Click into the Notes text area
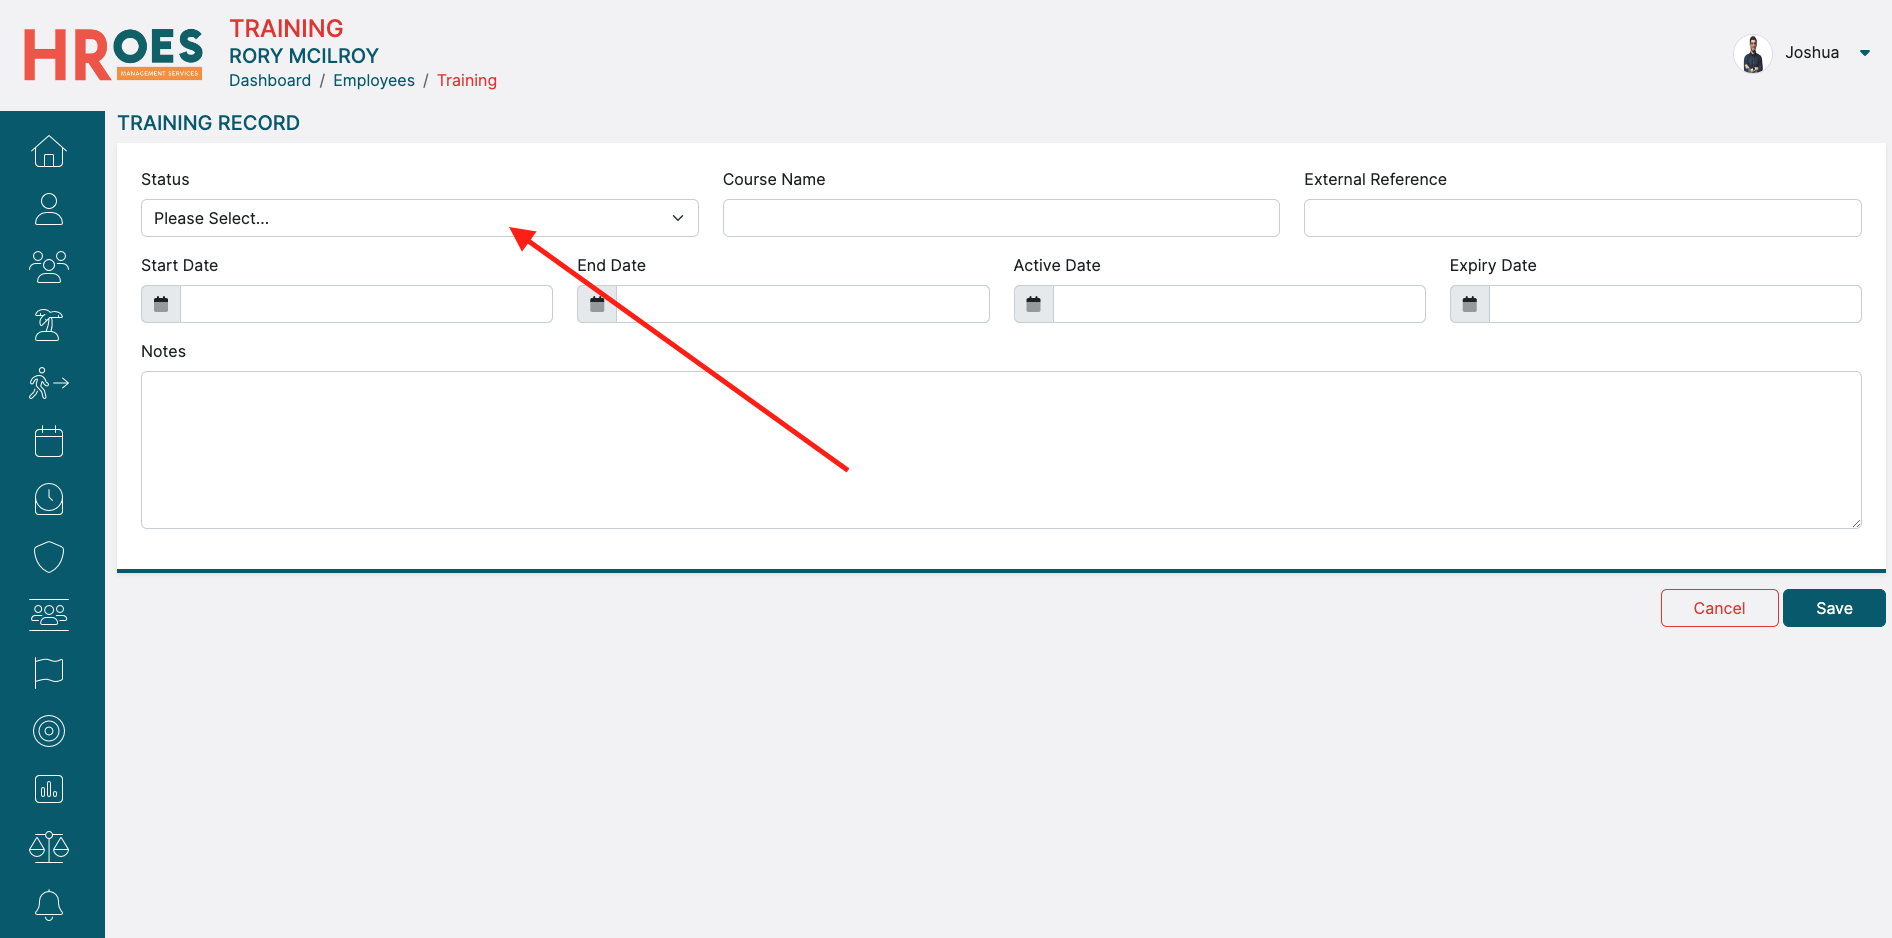 pyautogui.click(x=1000, y=449)
